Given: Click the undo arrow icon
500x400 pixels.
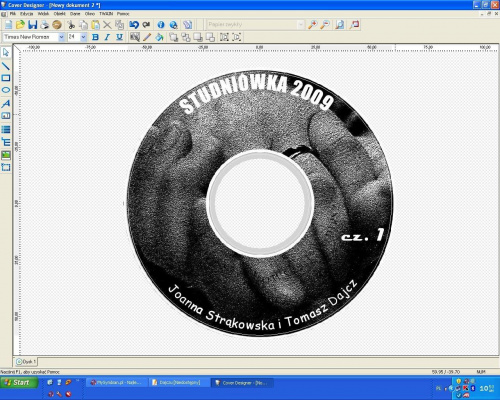Looking at the screenshot, I should 134,25.
